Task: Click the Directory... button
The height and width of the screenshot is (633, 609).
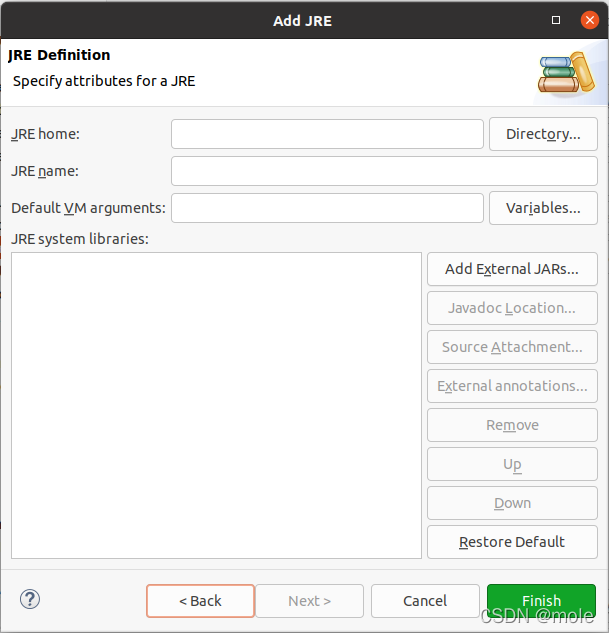Action: (x=543, y=134)
